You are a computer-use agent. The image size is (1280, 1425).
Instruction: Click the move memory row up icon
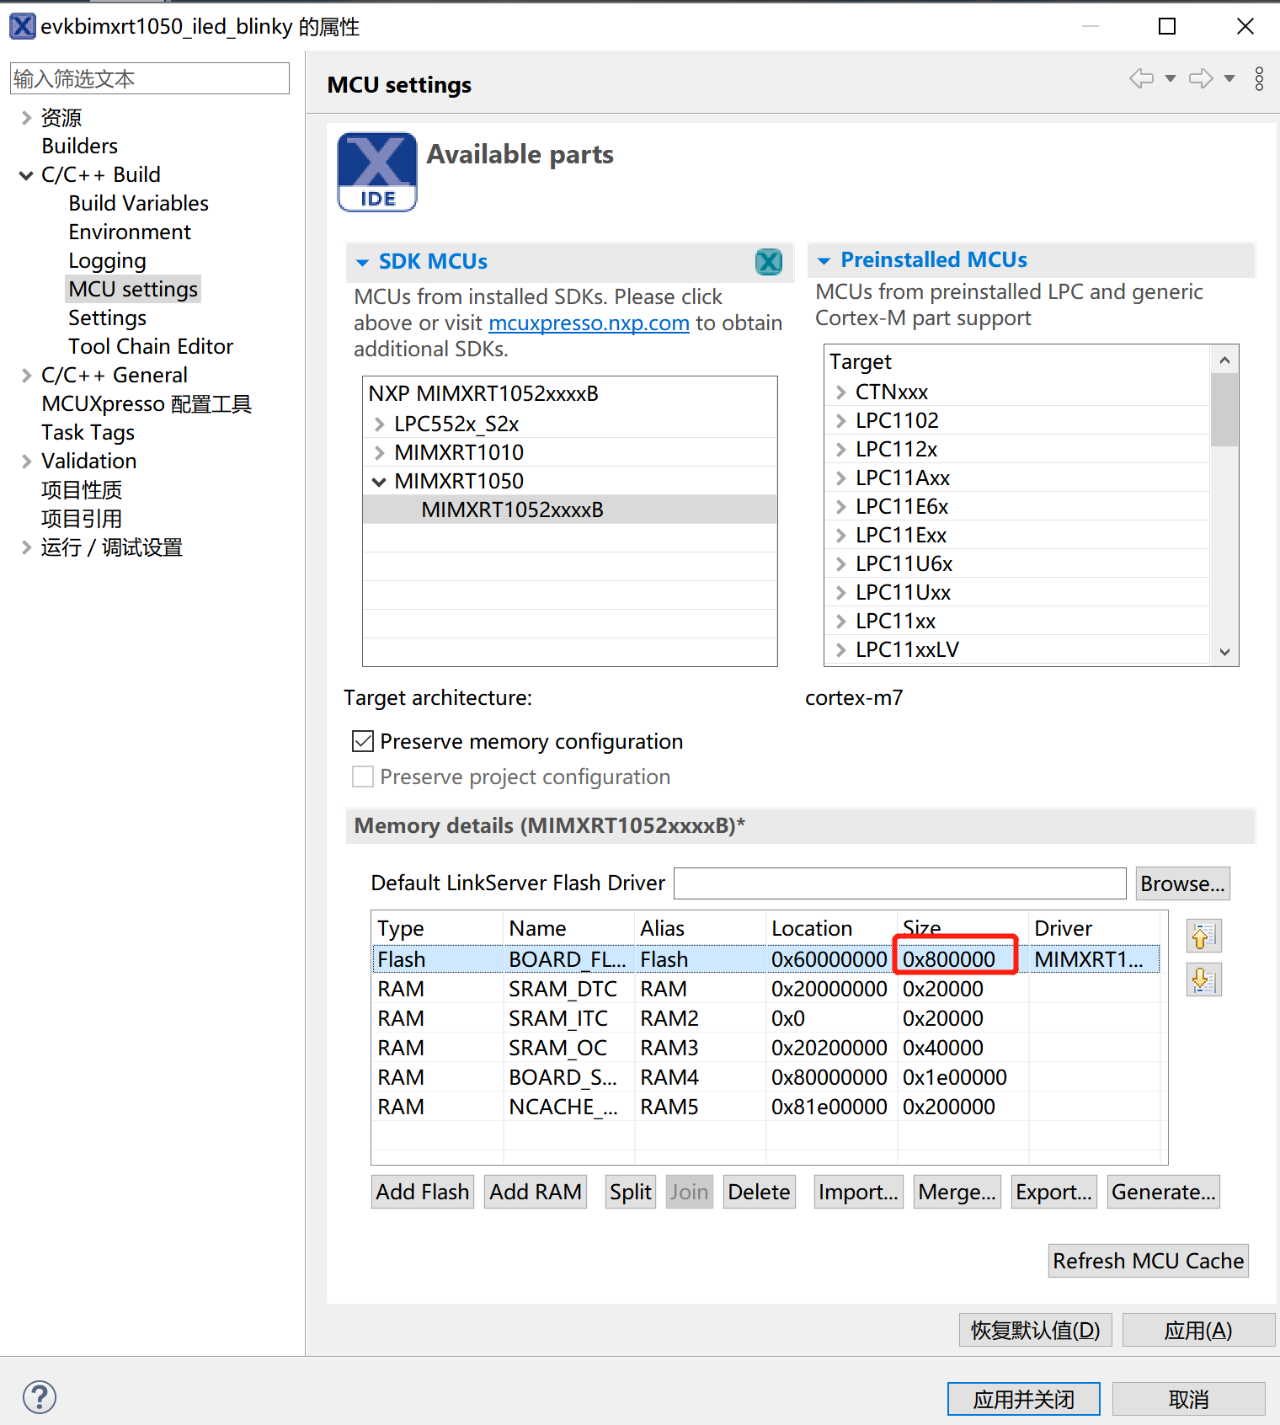tap(1203, 936)
